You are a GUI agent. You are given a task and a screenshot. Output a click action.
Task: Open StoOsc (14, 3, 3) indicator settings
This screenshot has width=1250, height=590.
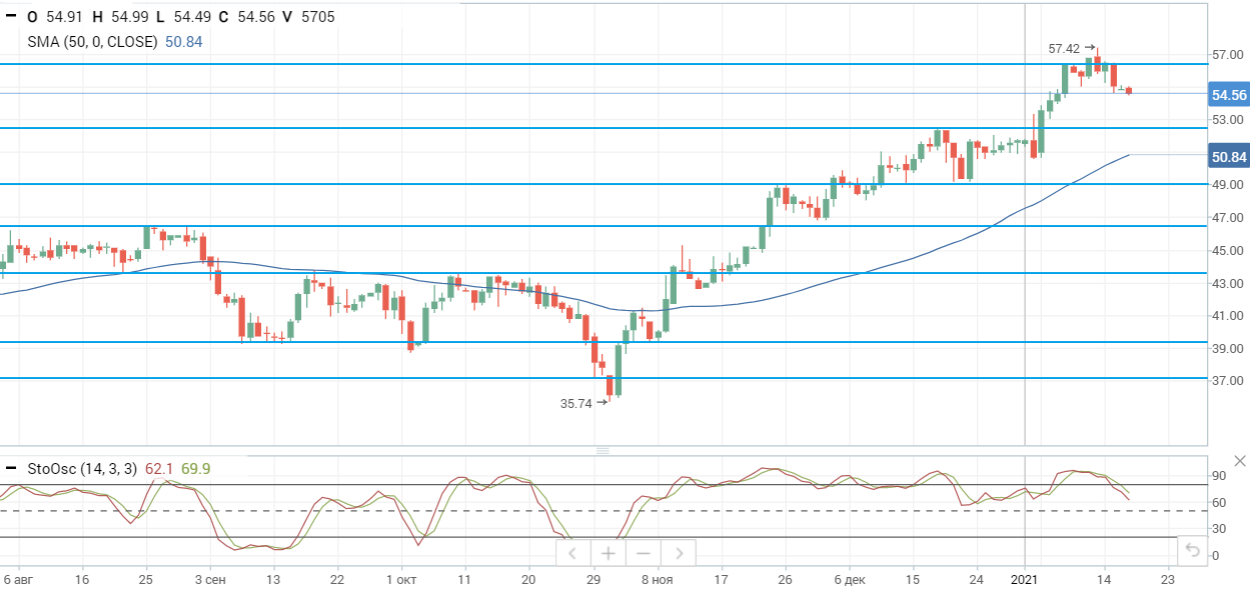point(82,468)
